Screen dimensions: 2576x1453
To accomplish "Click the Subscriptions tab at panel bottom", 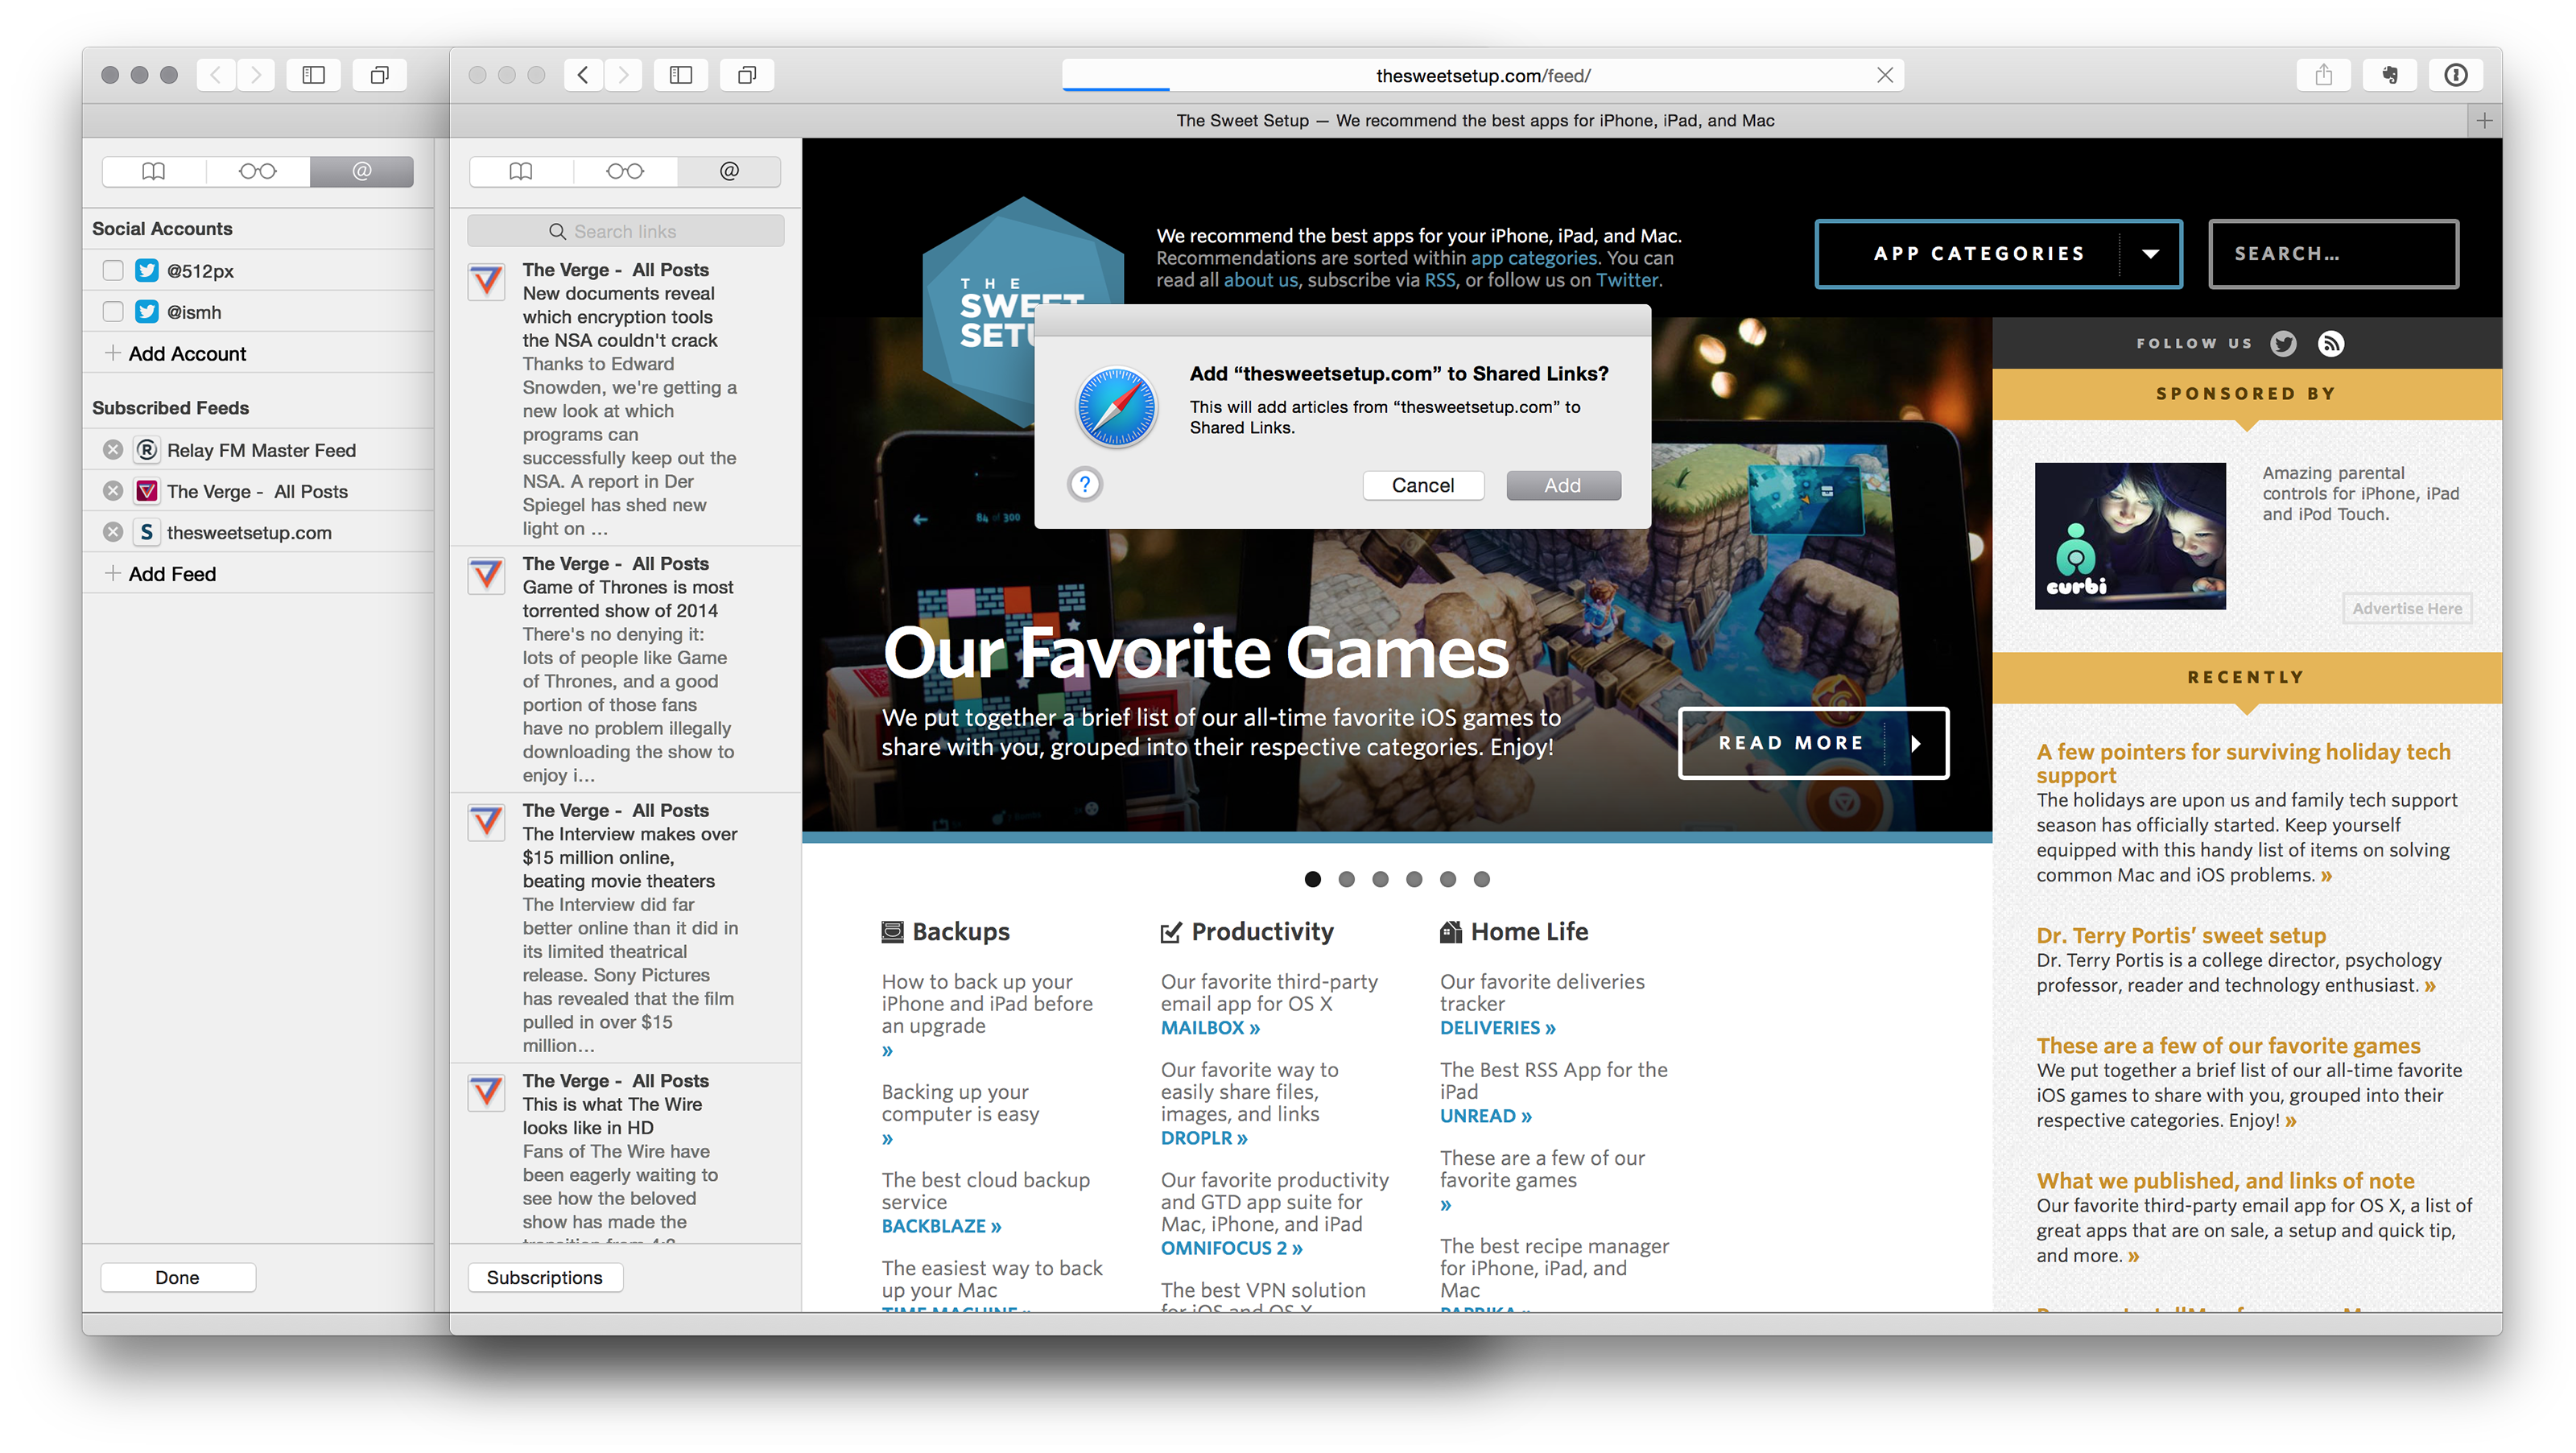I will [x=543, y=1276].
